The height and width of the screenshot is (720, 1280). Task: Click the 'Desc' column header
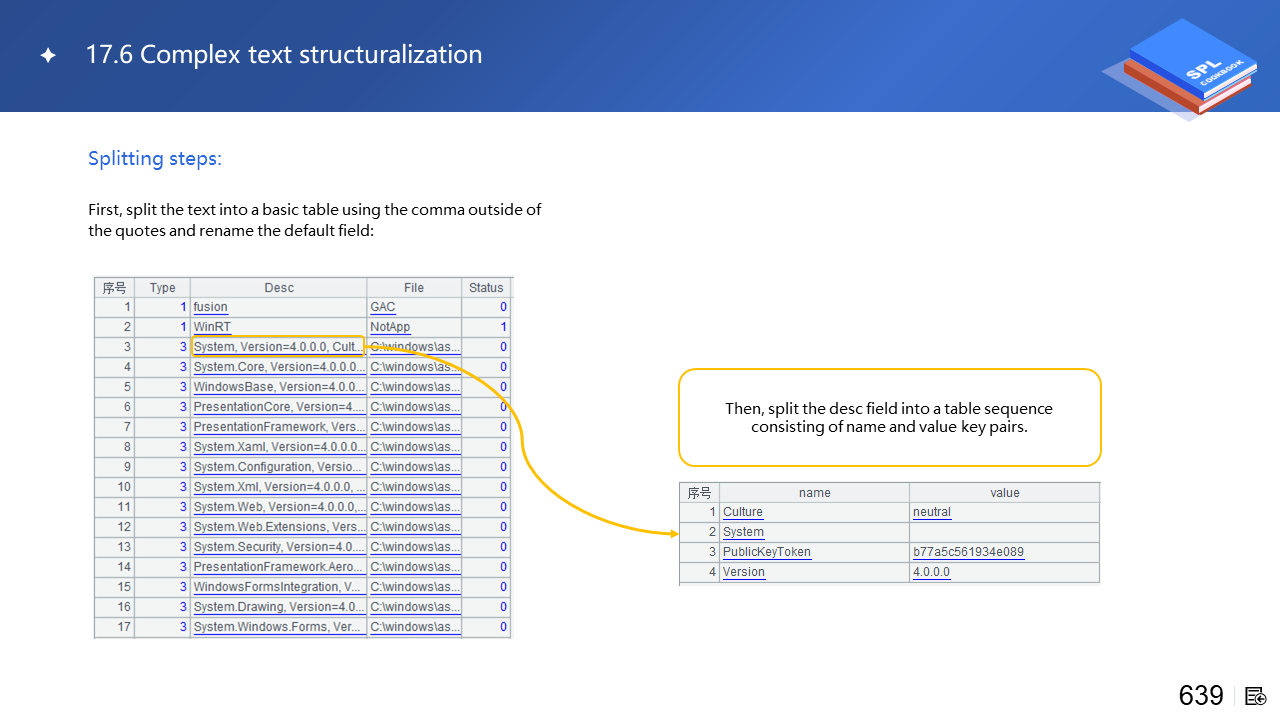[279, 288]
